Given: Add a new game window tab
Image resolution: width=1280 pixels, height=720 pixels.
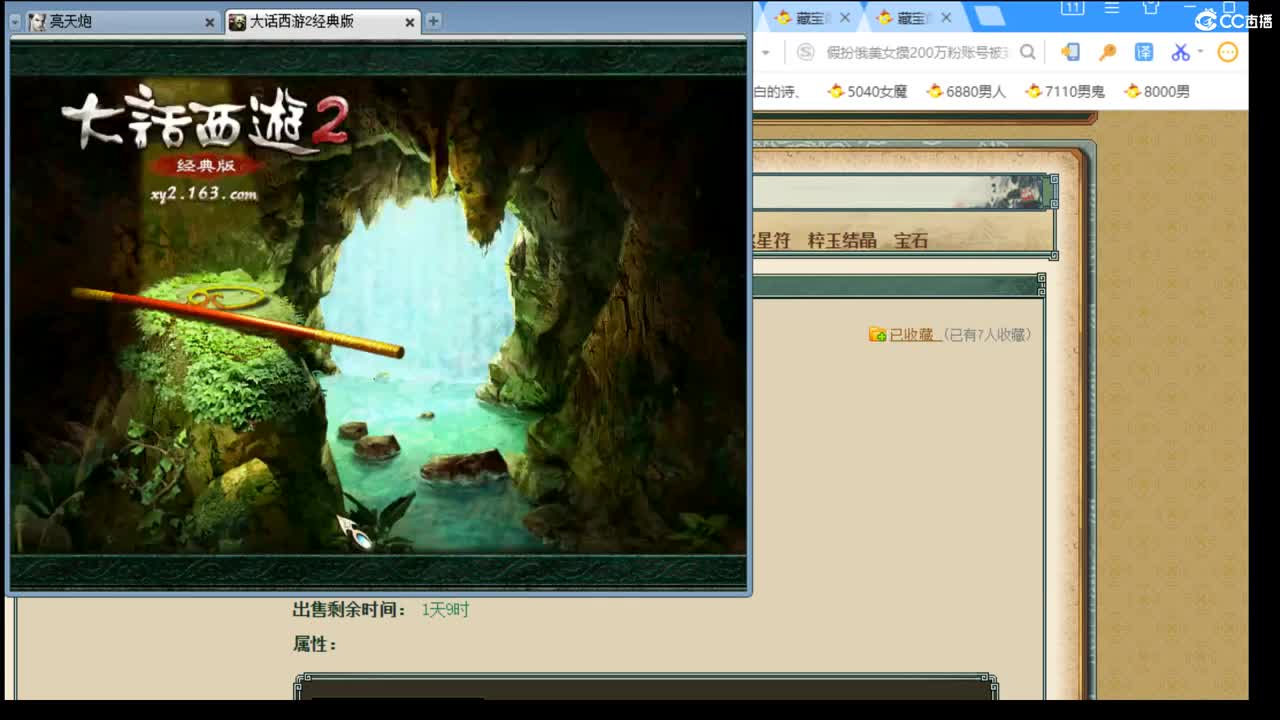Looking at the screenshot, I should tap(433, 20).
